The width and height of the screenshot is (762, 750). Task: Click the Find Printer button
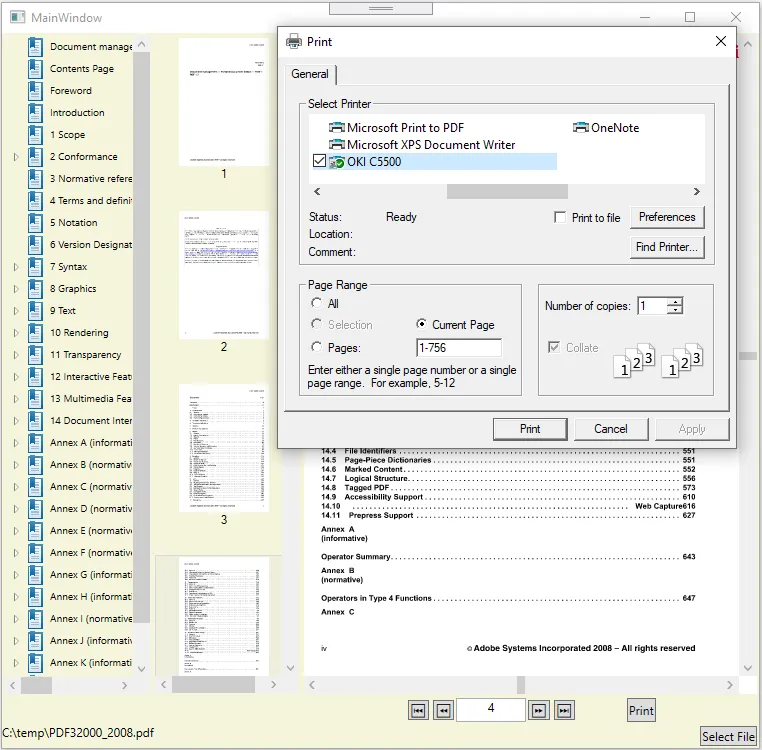pos(667,247)
